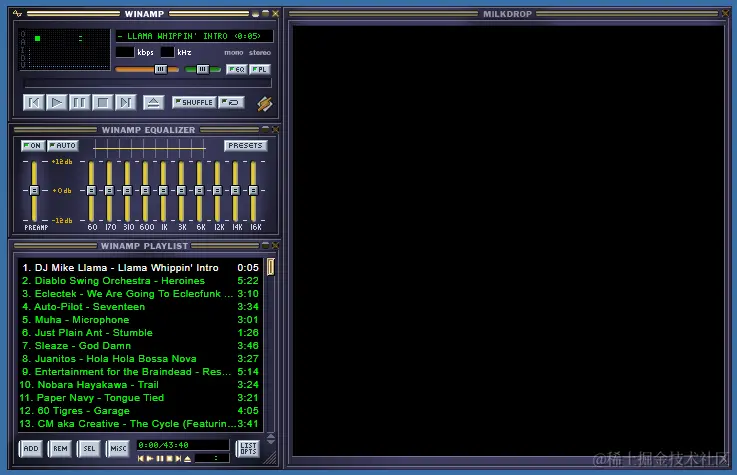The width and height of the screenshot is (737, 475).
Task: Toggle the PL playlist window button
Action: (x=260, y=70)
